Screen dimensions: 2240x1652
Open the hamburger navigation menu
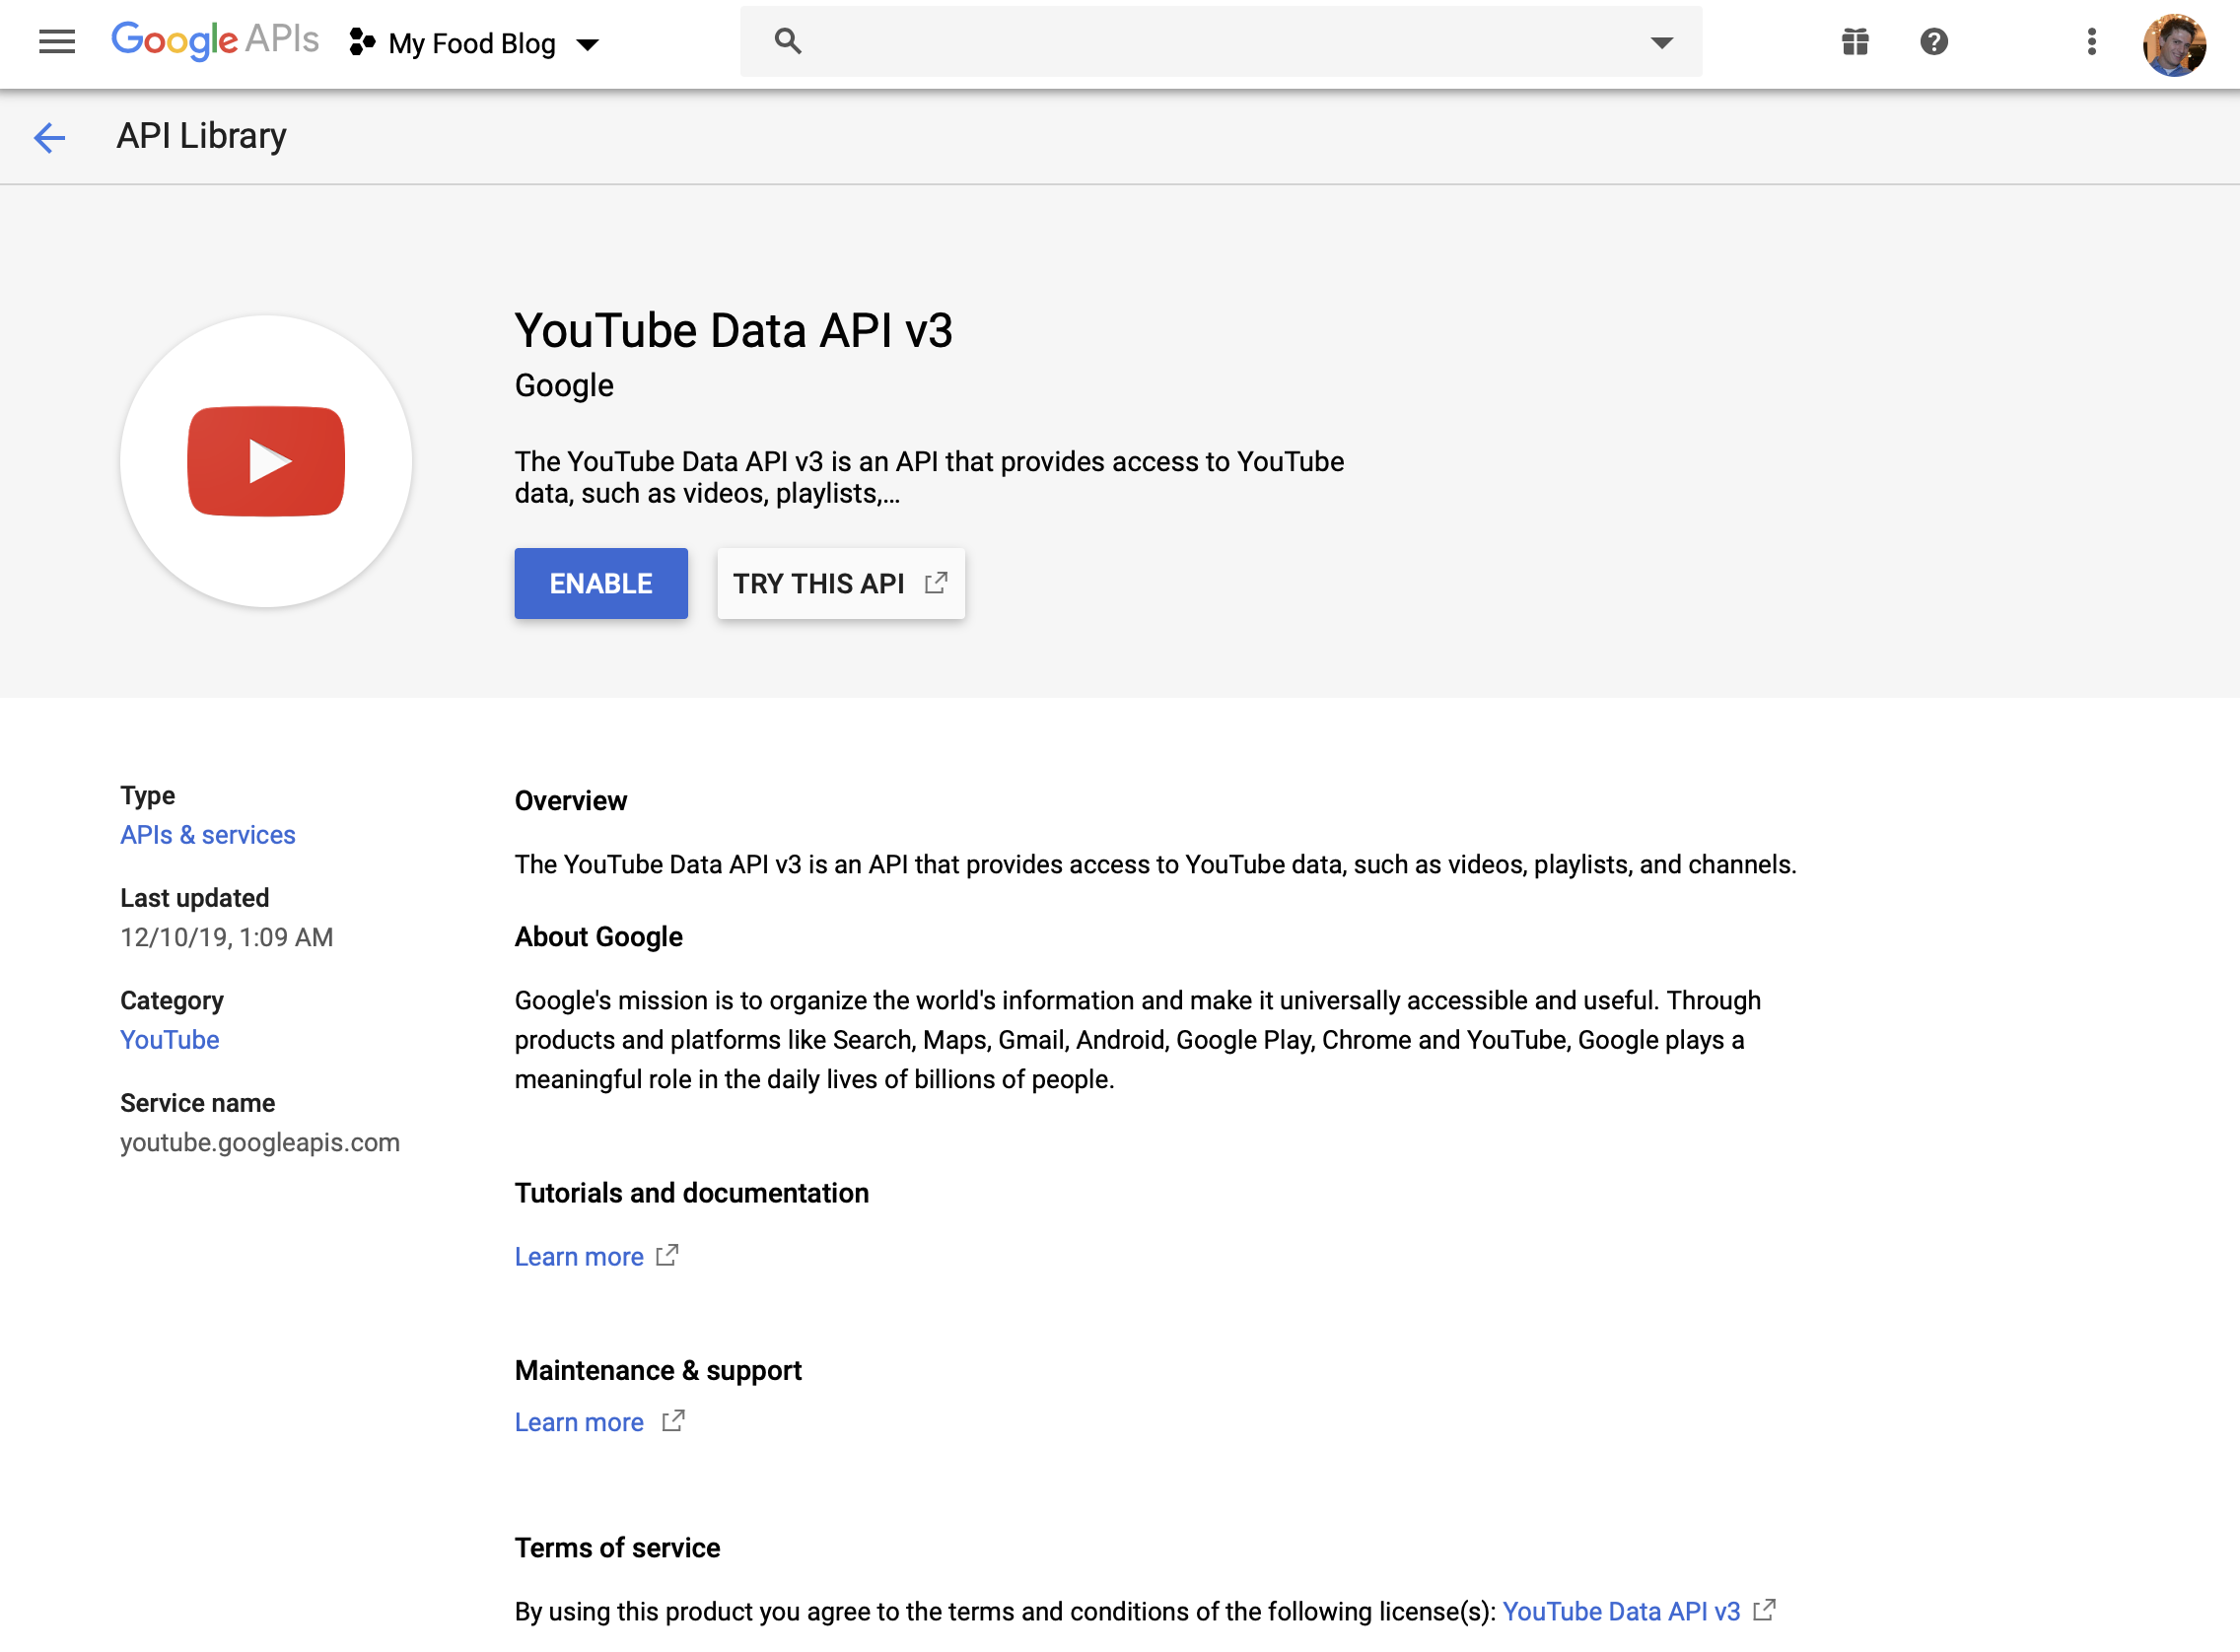[57, 42]
